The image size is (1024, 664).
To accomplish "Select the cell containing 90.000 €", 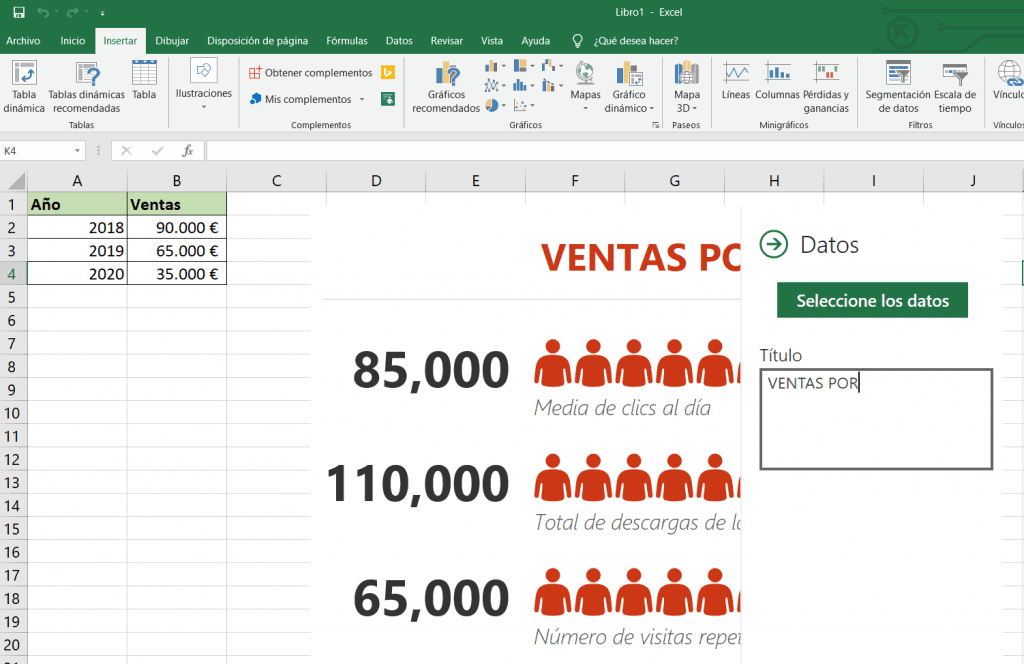I will 177,227.
